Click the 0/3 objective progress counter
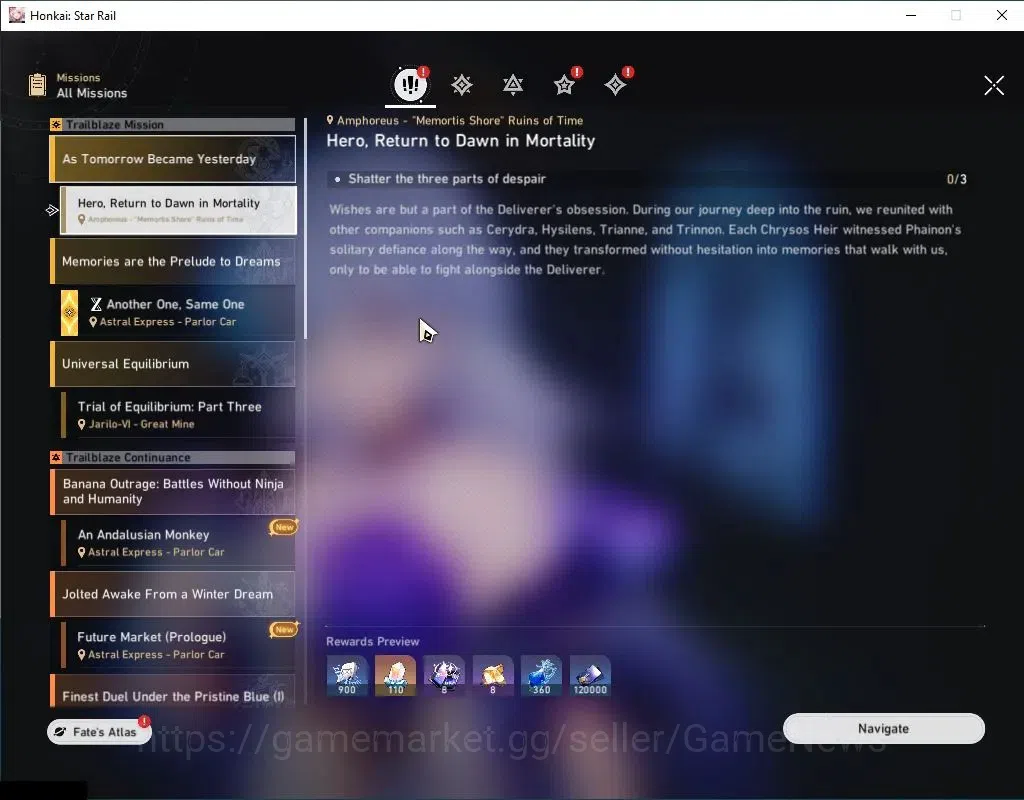1024x800 pixels. pyautogui.click(x=957, y=179)
